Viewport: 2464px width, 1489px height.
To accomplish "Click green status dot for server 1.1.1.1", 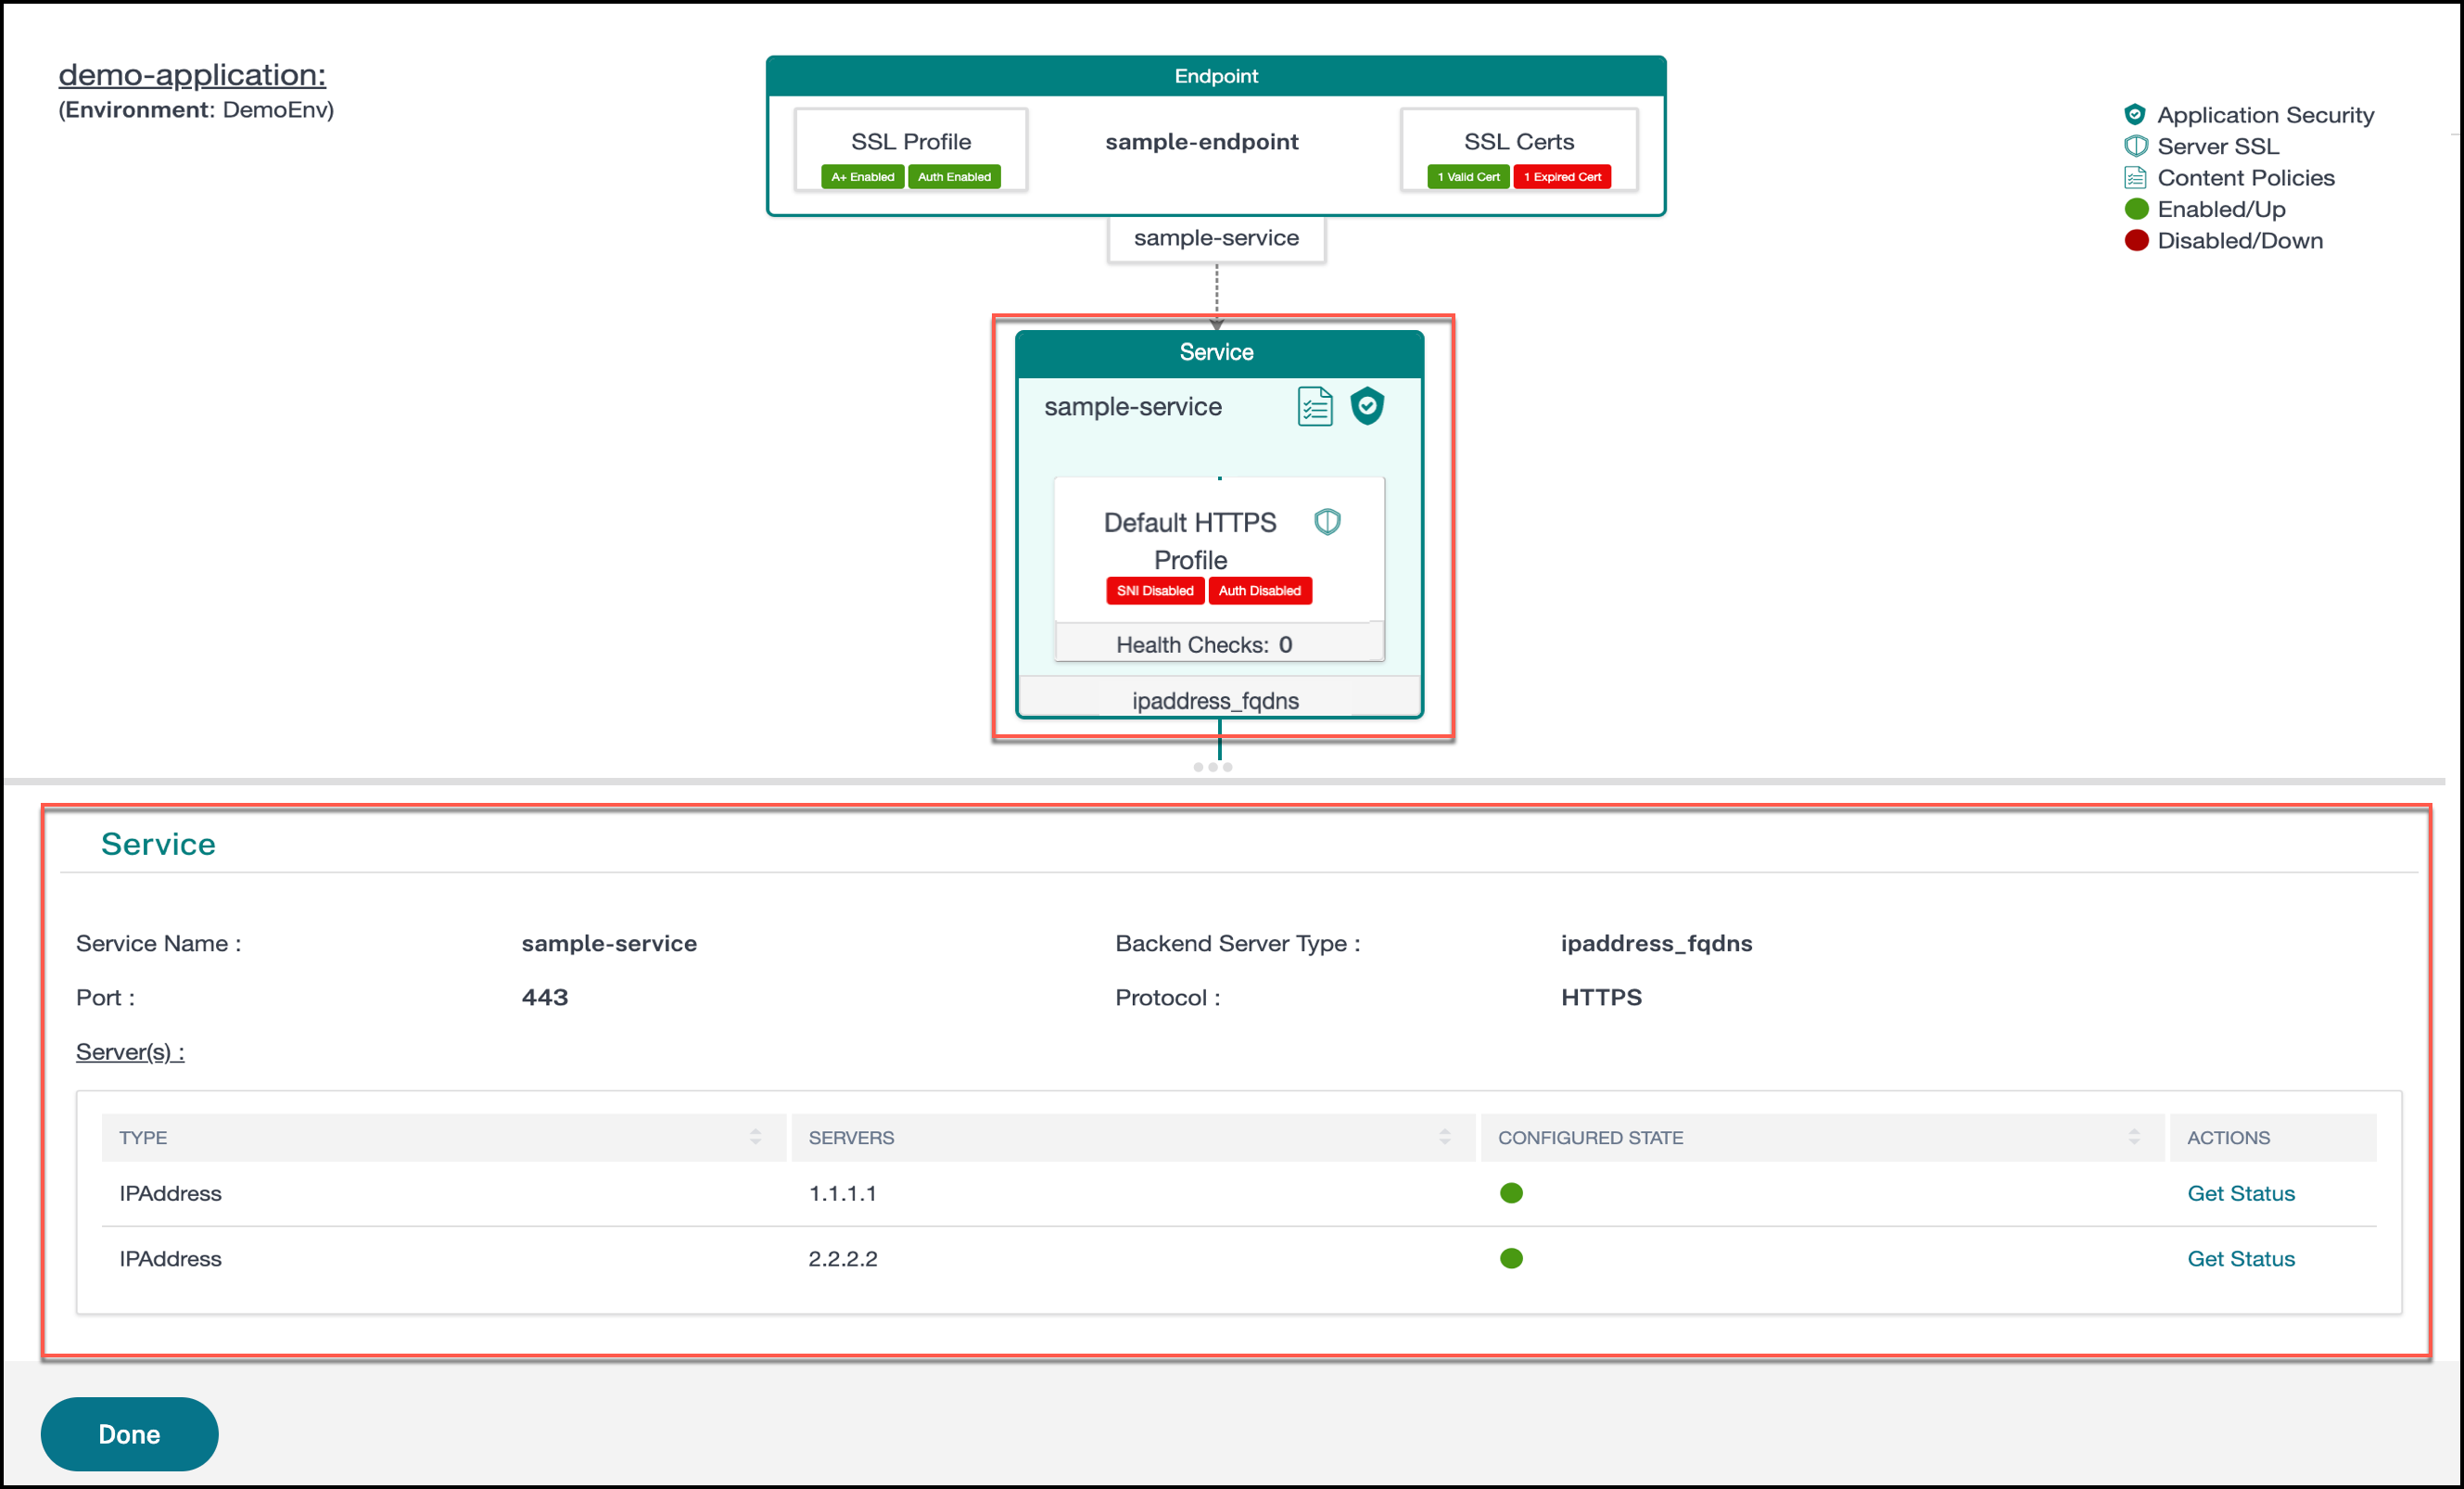I will coord(1511,1193).
